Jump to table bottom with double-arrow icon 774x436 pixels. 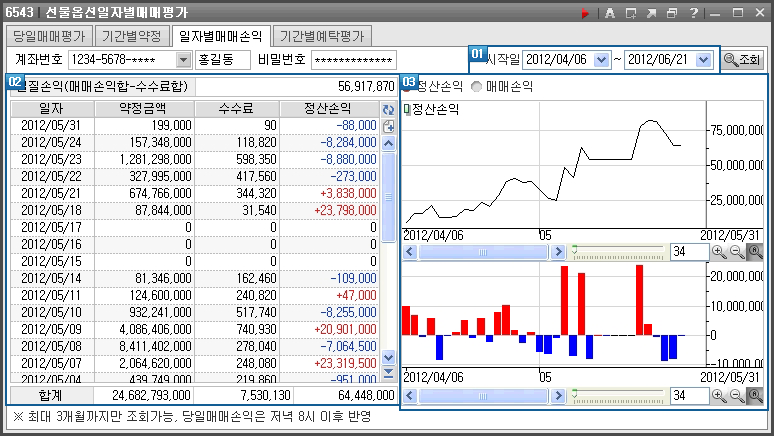388,373
